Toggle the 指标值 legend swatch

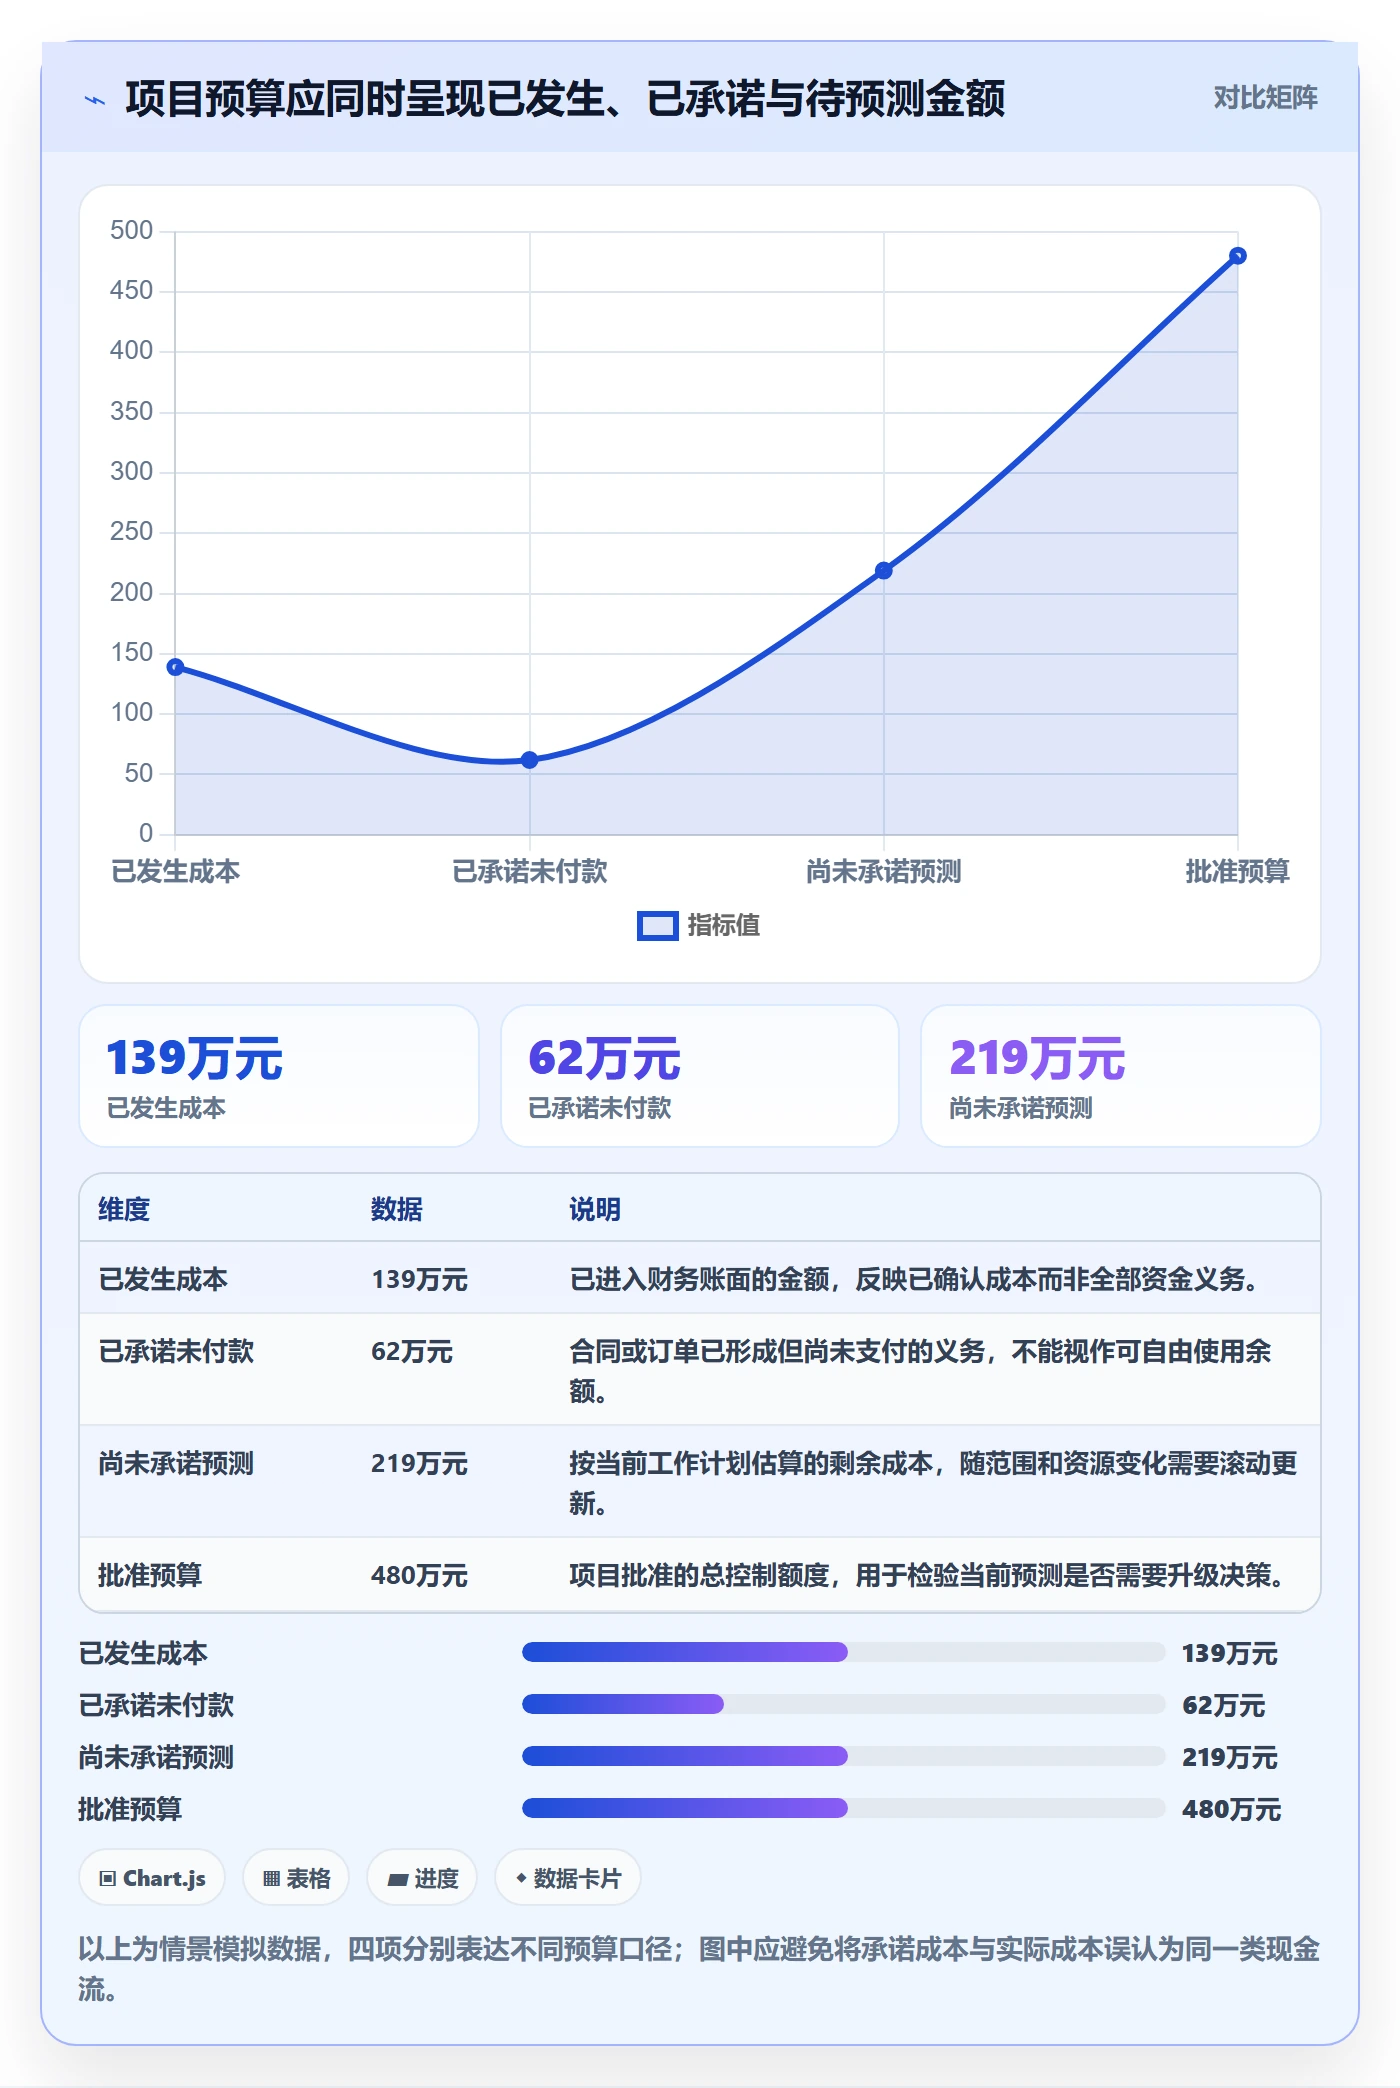pyautogui.click(x=658, y=926)
